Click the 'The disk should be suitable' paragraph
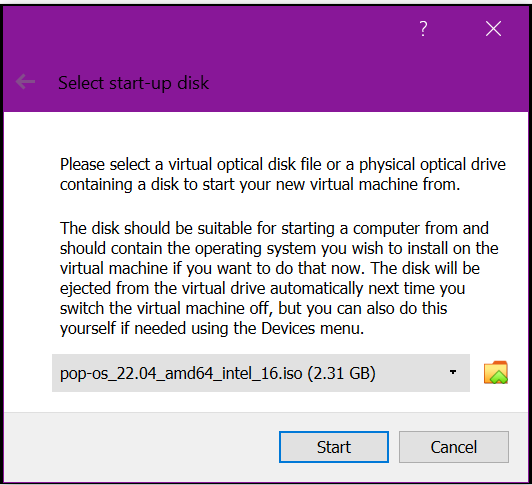 tap(279, 278)
